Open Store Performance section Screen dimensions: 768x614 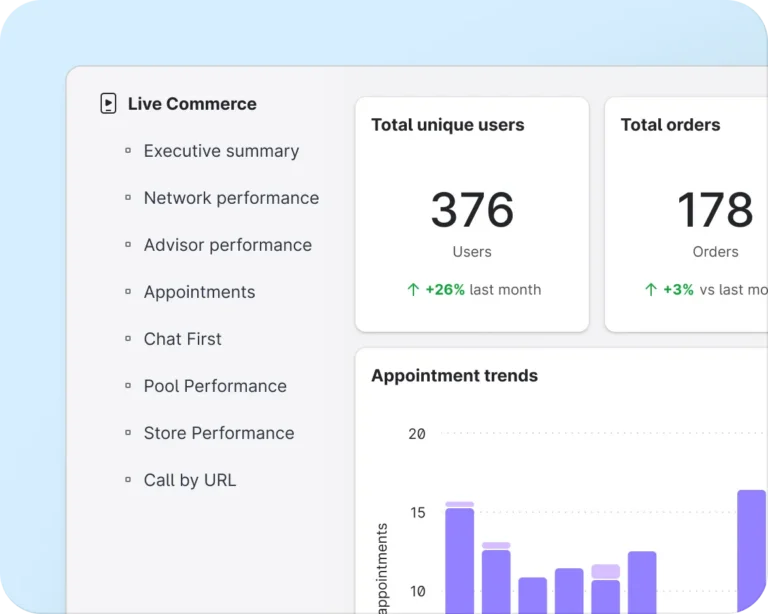pyautogui.click(x=219, y=433)
